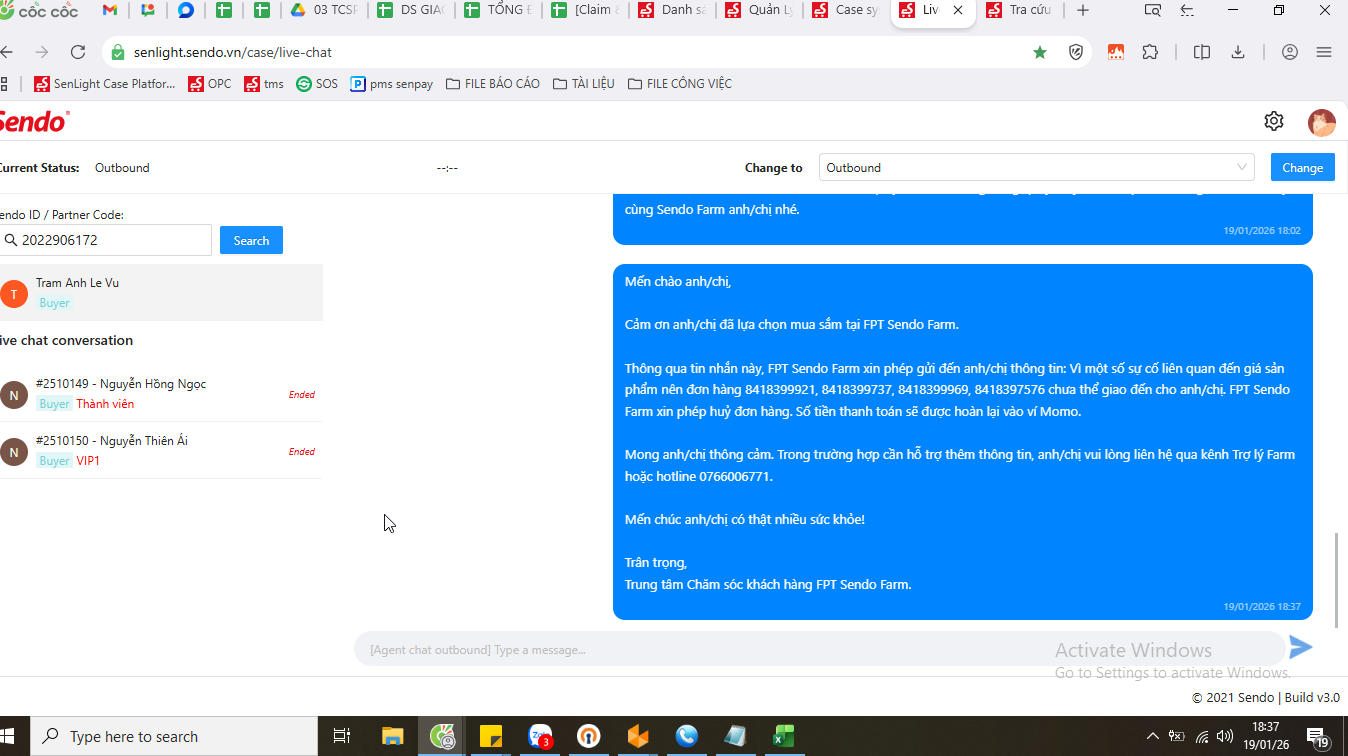Open Task View on the taskbar
The image size is (1348, 756).
[x=341, y=737]
